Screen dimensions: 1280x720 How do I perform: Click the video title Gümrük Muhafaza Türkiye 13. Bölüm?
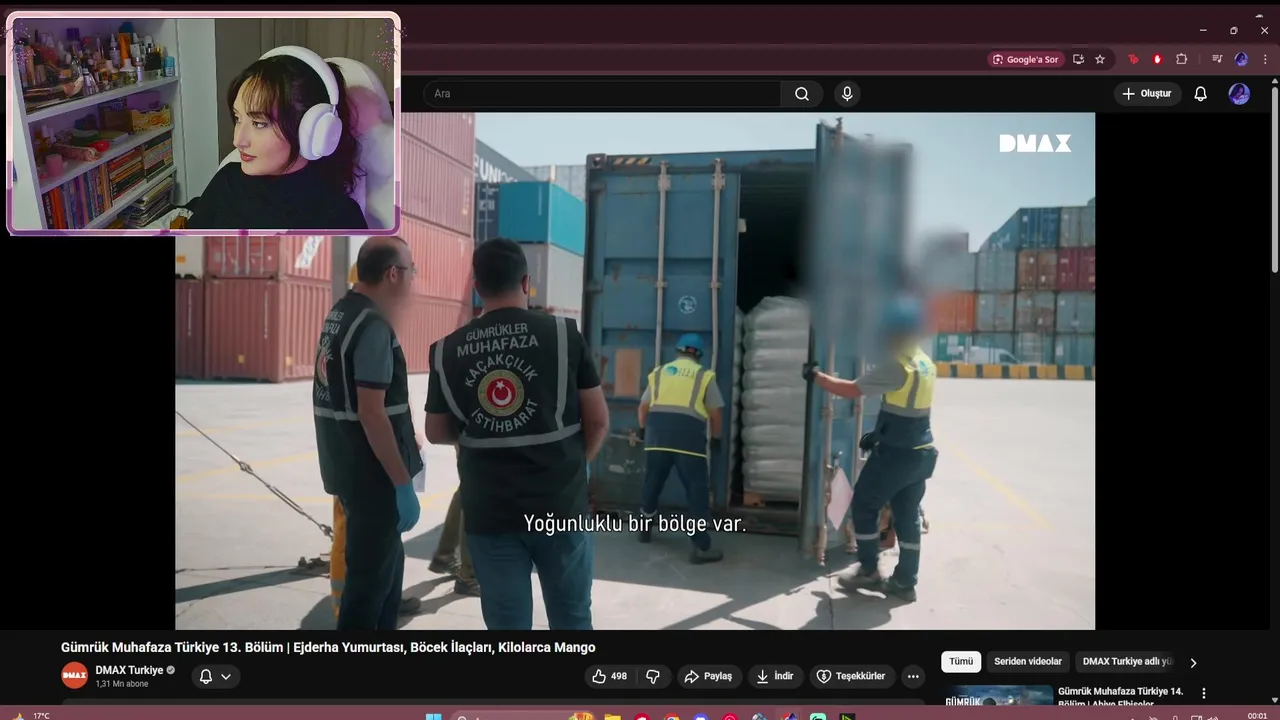point(328,647)
